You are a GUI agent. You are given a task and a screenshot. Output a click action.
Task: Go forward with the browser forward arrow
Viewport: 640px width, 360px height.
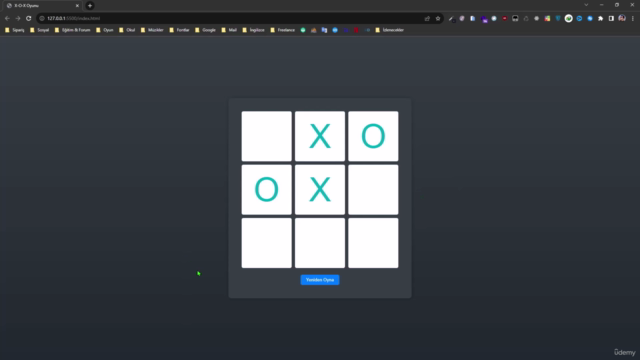18,18
